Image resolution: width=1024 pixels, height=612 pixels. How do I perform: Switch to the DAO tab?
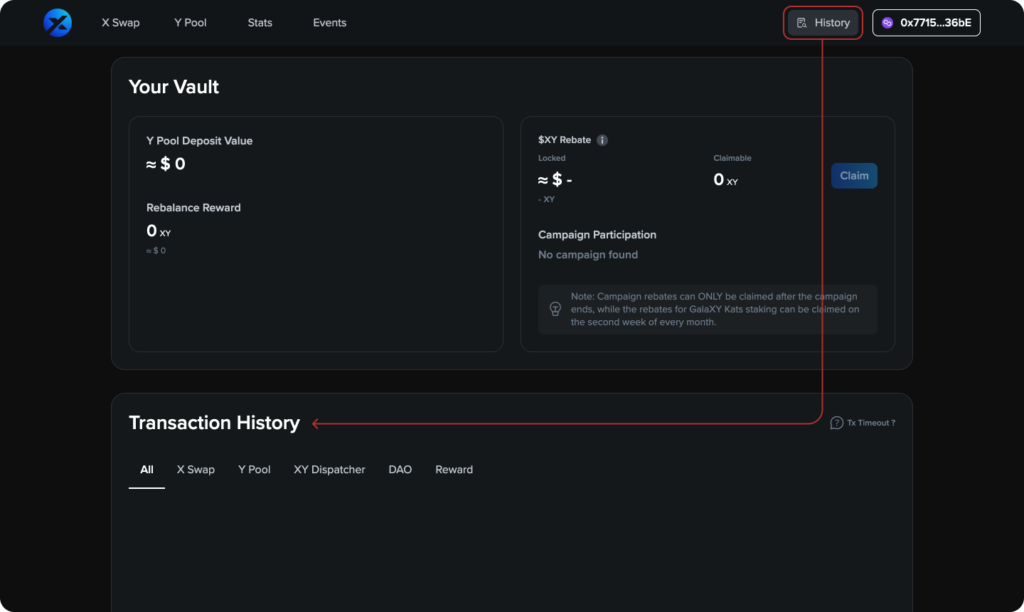tap(400, 470)
